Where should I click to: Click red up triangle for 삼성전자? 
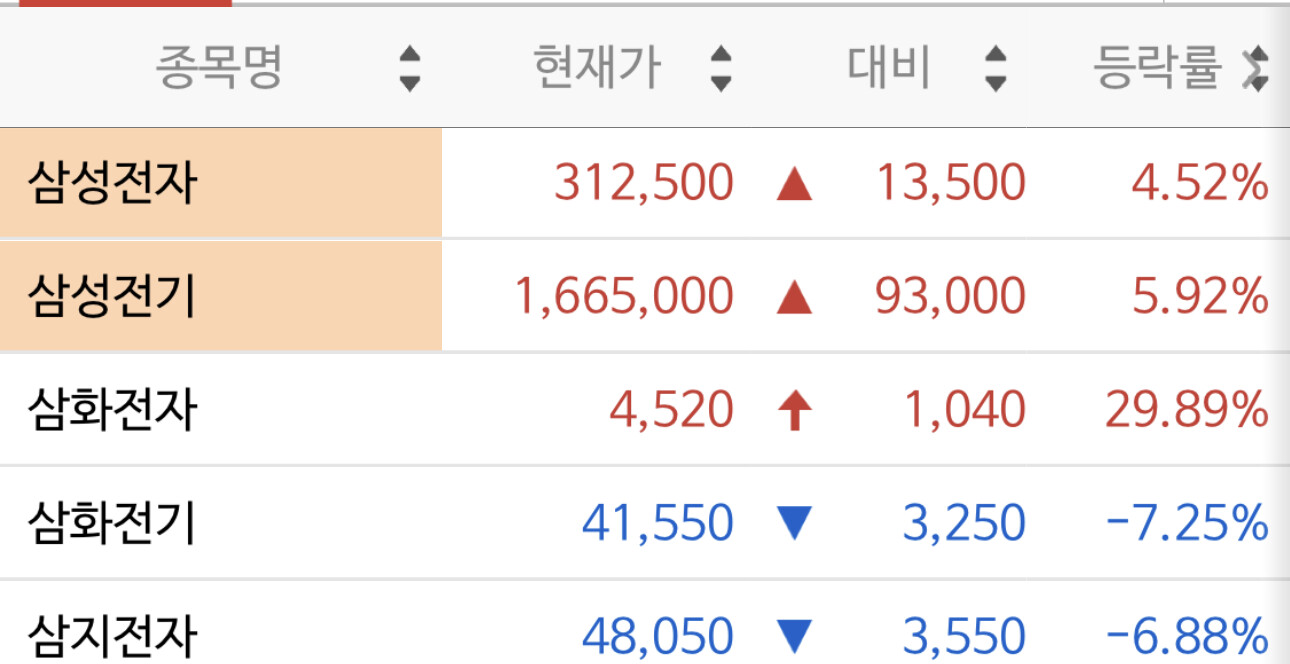[794, 184]
